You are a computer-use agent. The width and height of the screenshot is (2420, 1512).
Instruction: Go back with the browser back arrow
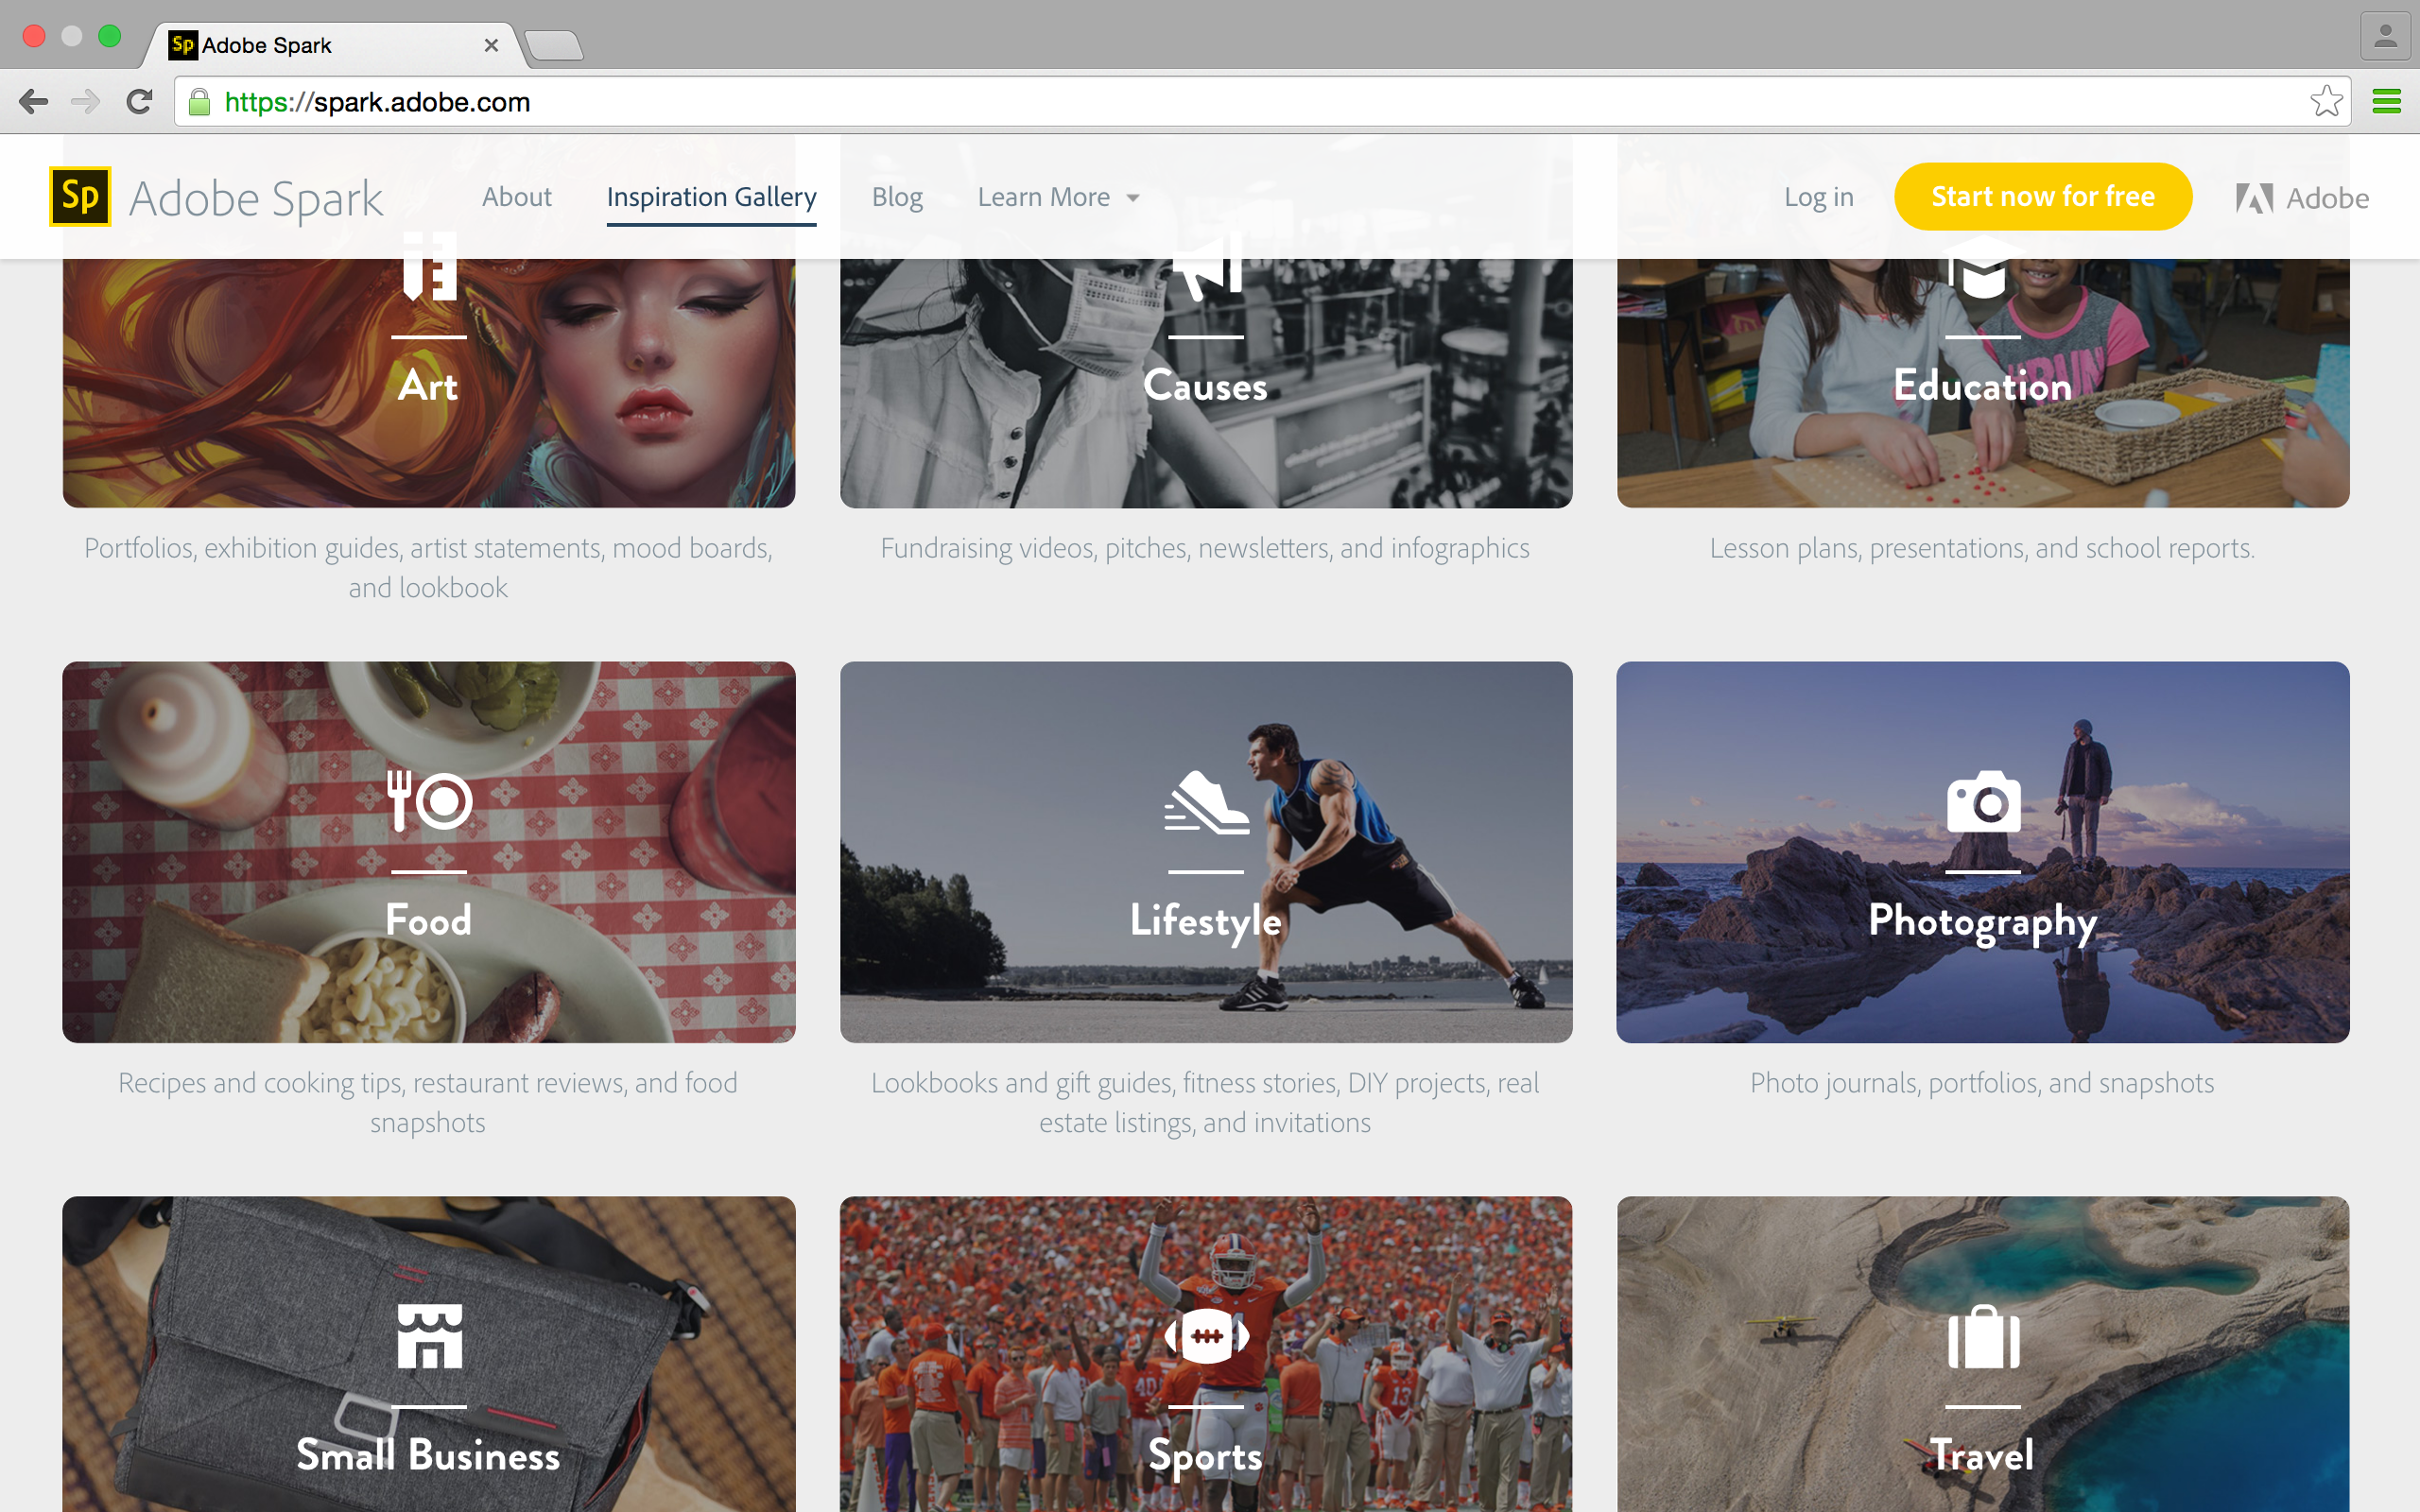point(33,101)
